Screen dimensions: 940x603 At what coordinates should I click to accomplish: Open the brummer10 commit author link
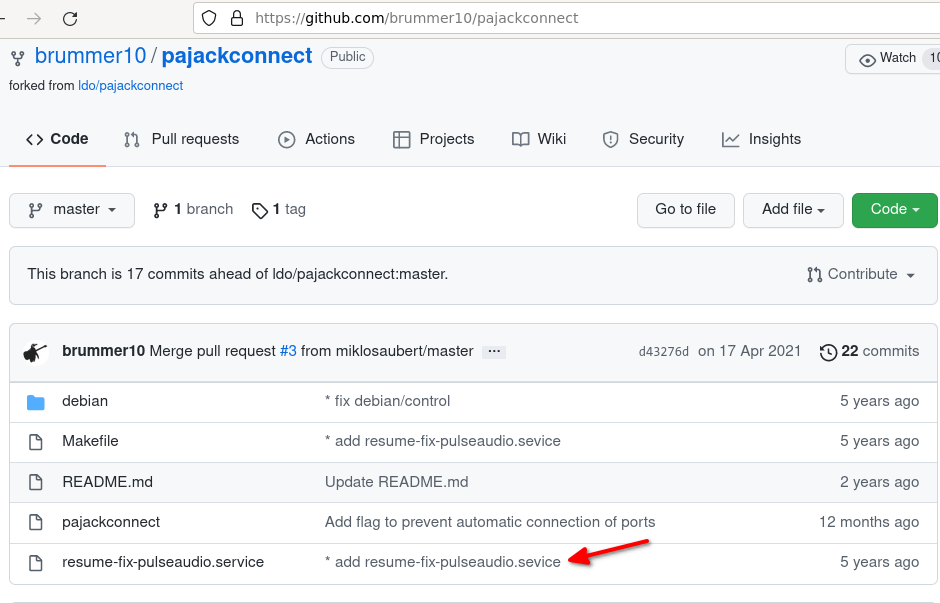click(103, 351)
